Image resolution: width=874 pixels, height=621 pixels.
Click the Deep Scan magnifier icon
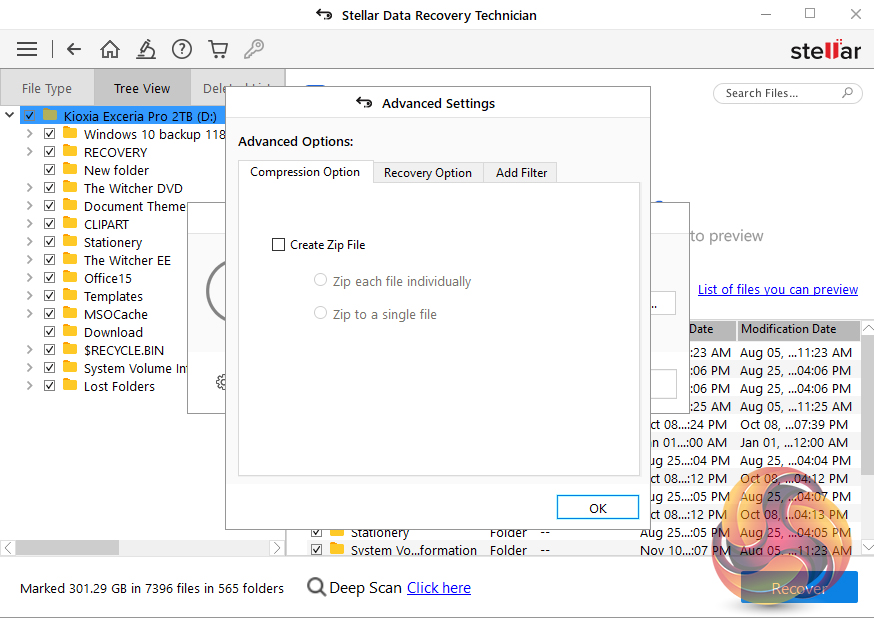pos(316,587)
